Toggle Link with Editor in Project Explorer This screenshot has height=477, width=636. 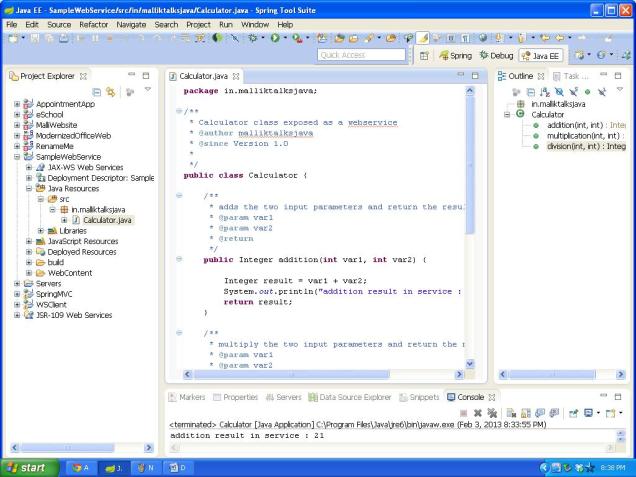111,91
